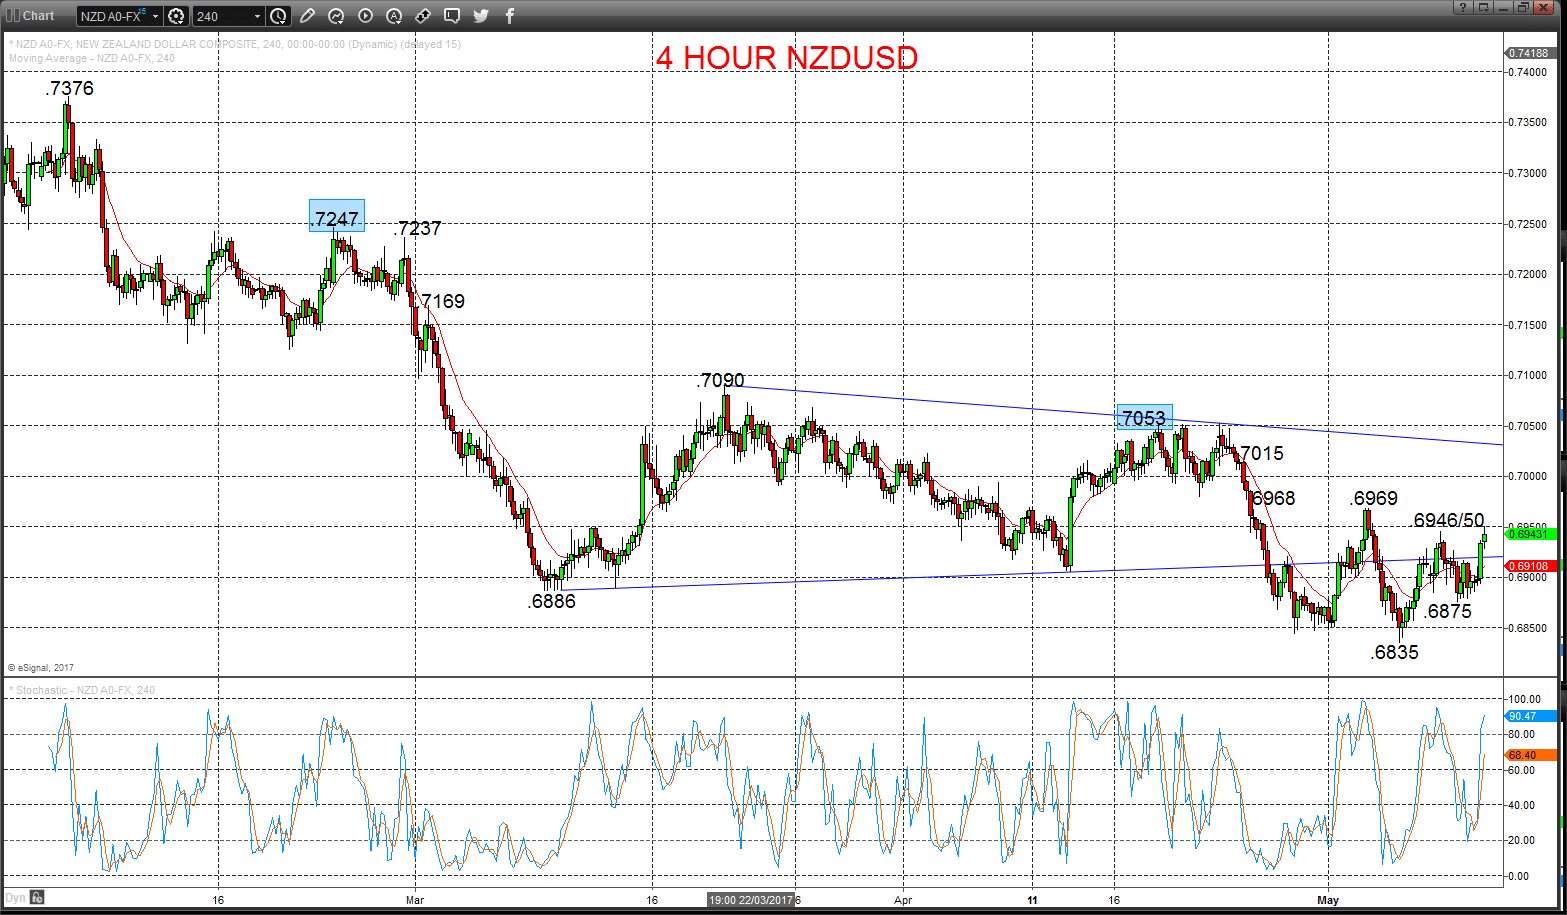
Task: Click the .7015 price annotation
Action: (x=1260, y=453)
